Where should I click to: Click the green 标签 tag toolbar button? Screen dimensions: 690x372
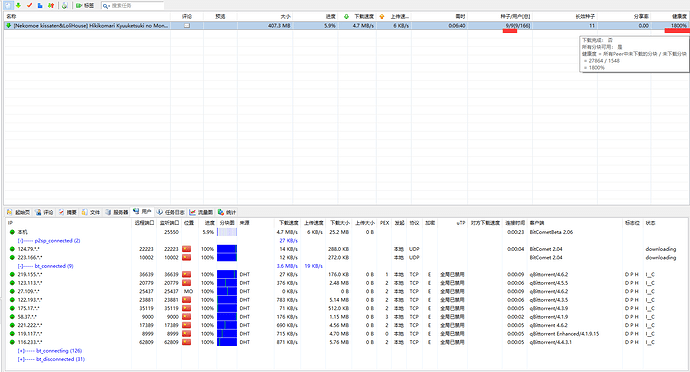pos(84,5)
